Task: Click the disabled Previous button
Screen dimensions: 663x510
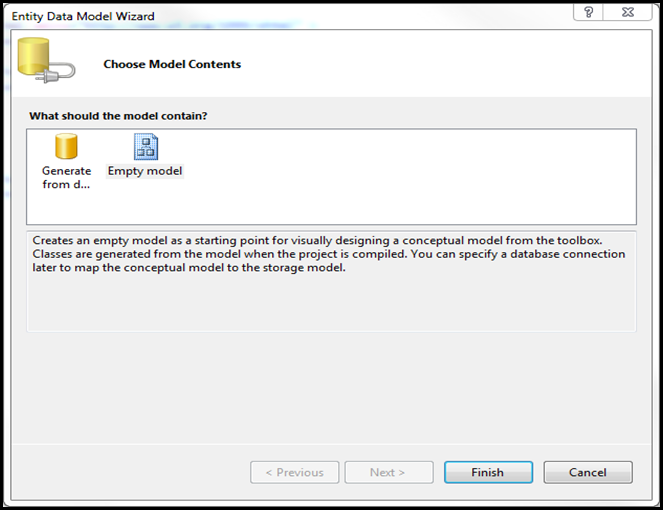Action: pyautogui.click(x=294, y=472)
